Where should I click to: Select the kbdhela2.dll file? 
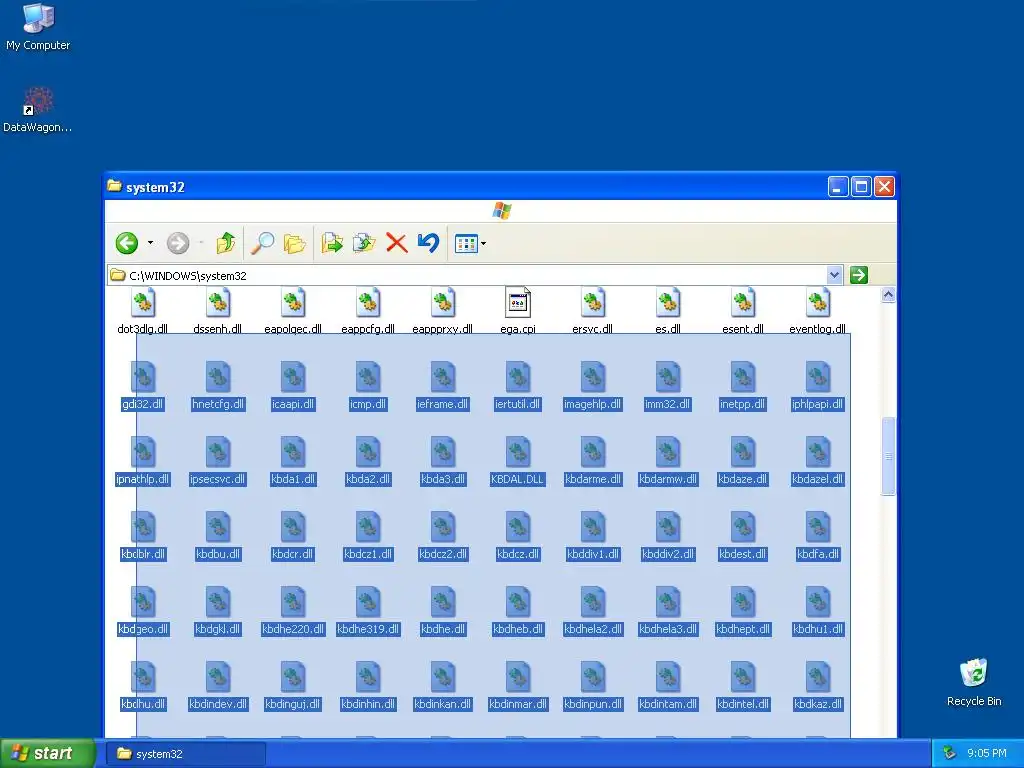click(593, 612)
